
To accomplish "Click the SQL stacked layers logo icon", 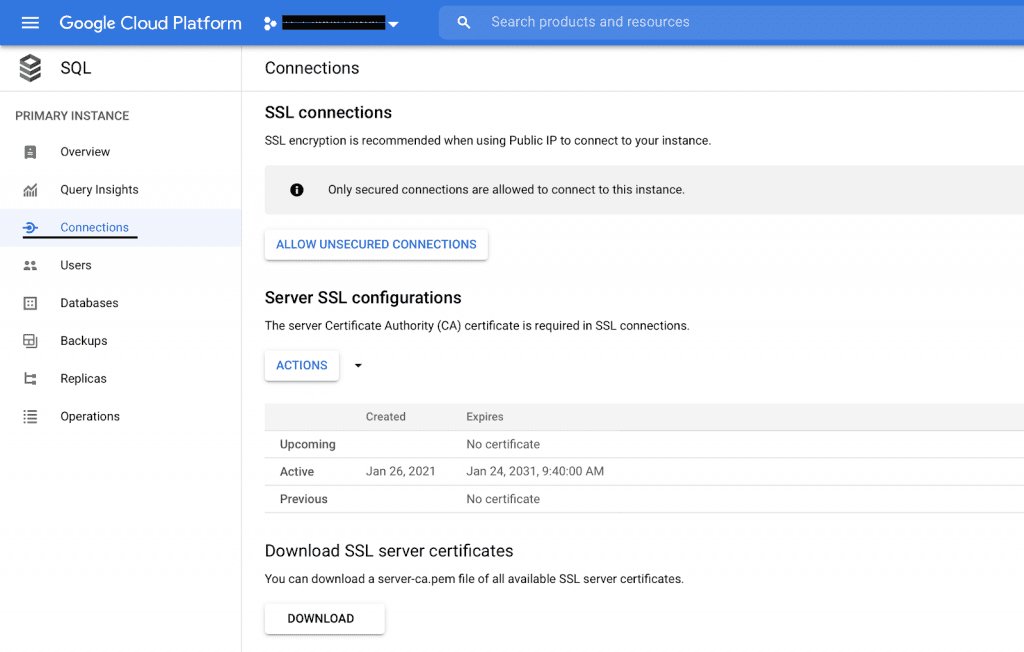I will (30, 68).
